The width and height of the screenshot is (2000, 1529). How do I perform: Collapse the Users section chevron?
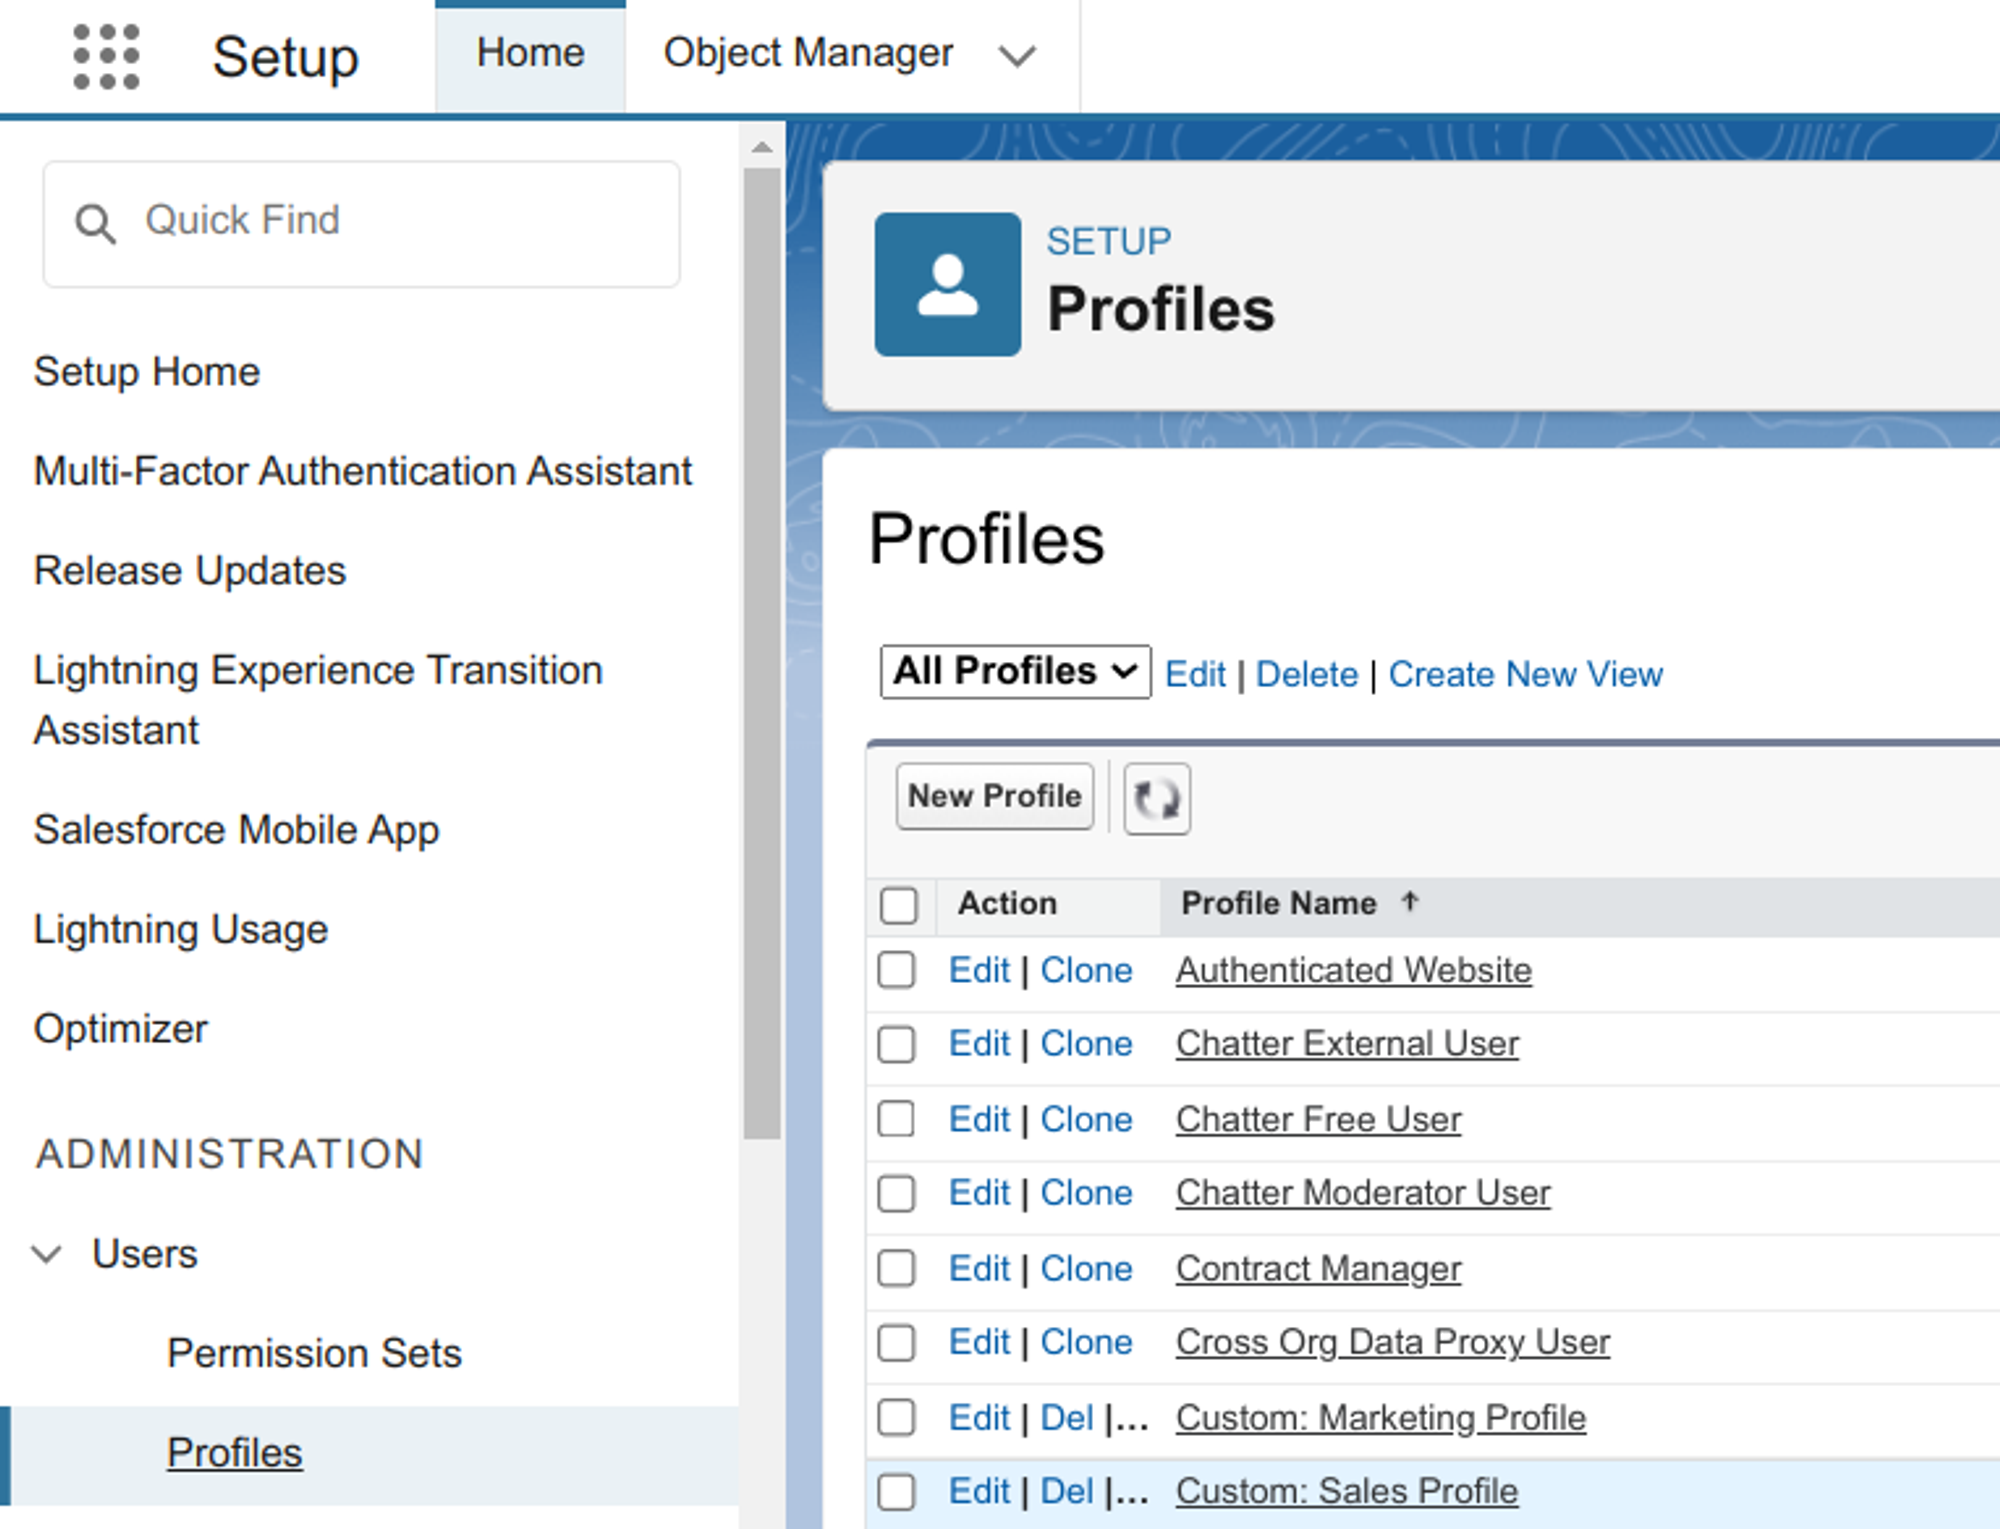point(47,1254)
